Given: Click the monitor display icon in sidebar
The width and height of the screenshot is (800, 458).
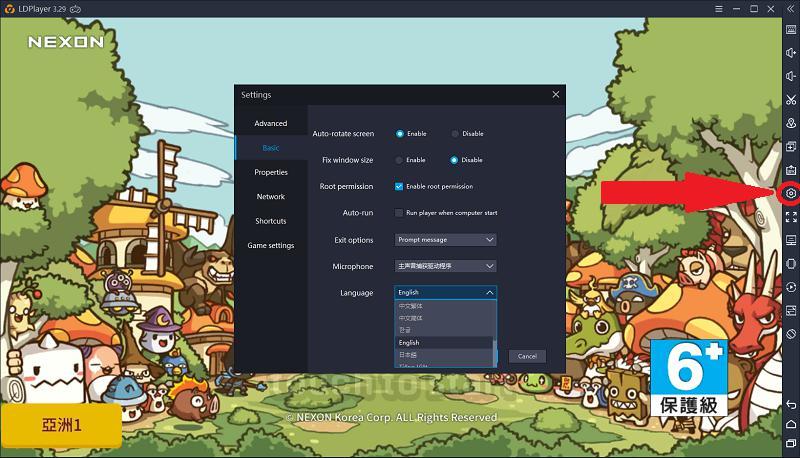Looking at the screenshot, I should [x=791, y=240].
